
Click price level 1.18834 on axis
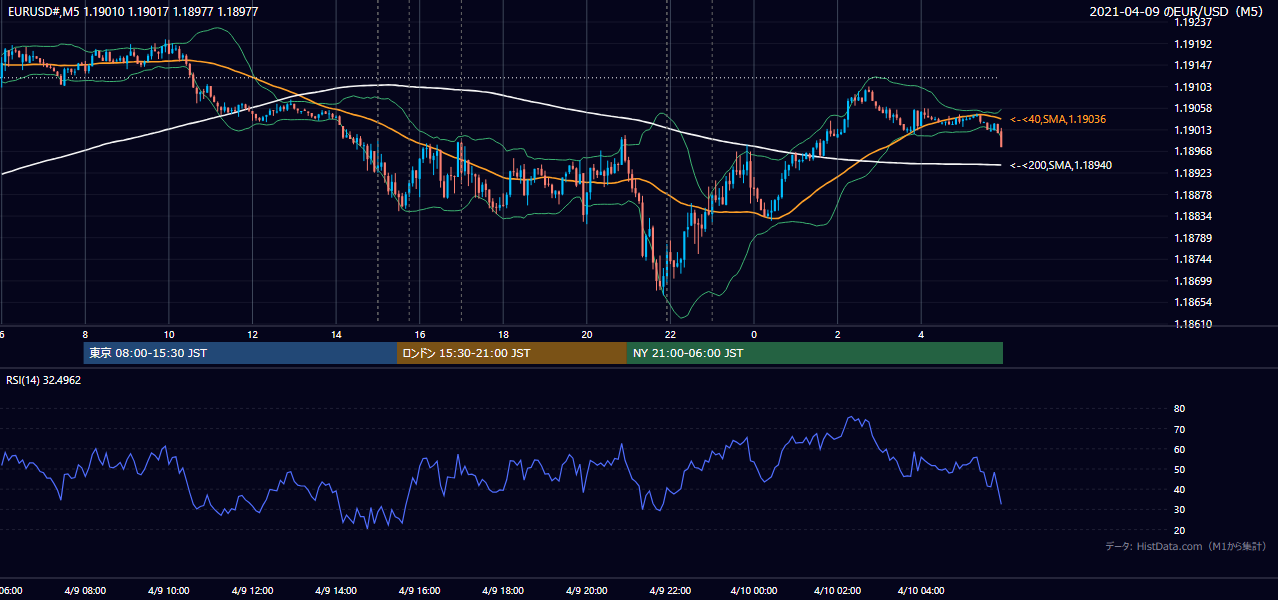click(x=1194, y=216)
